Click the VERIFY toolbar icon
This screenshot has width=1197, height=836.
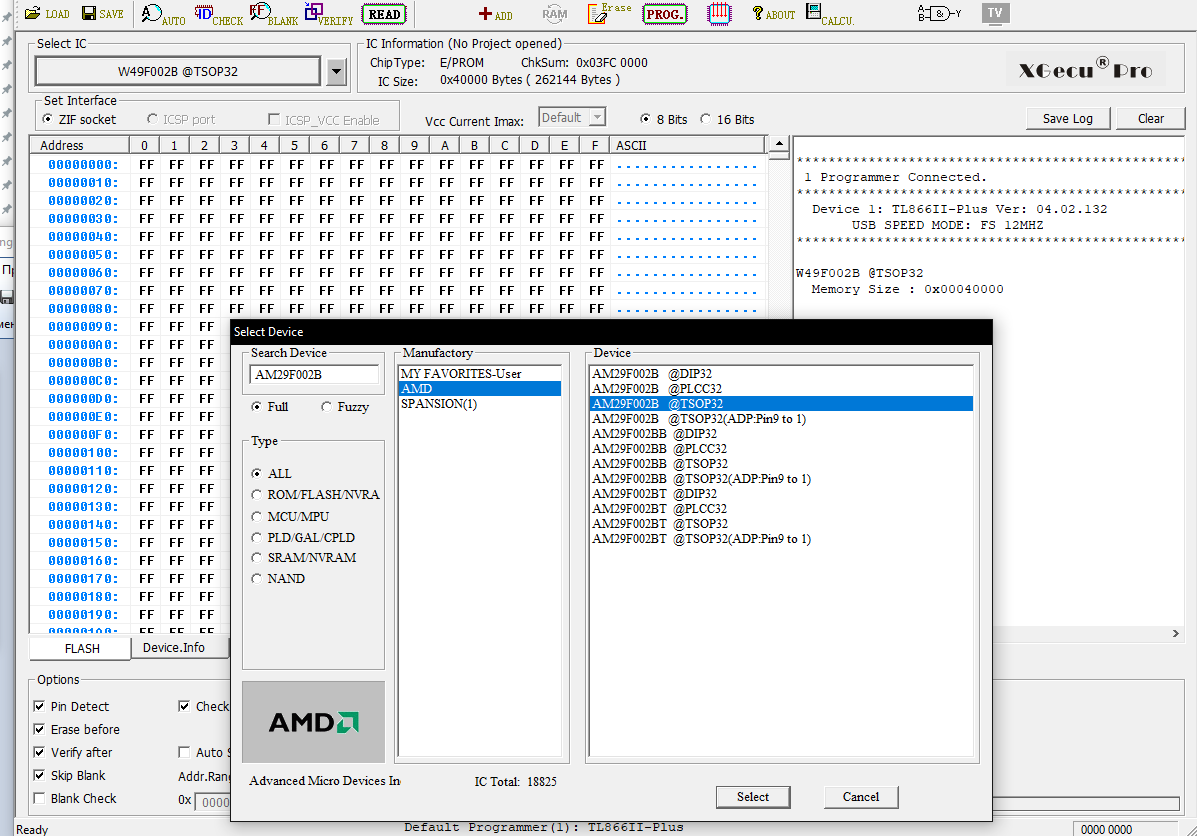(x=329, y=15)
